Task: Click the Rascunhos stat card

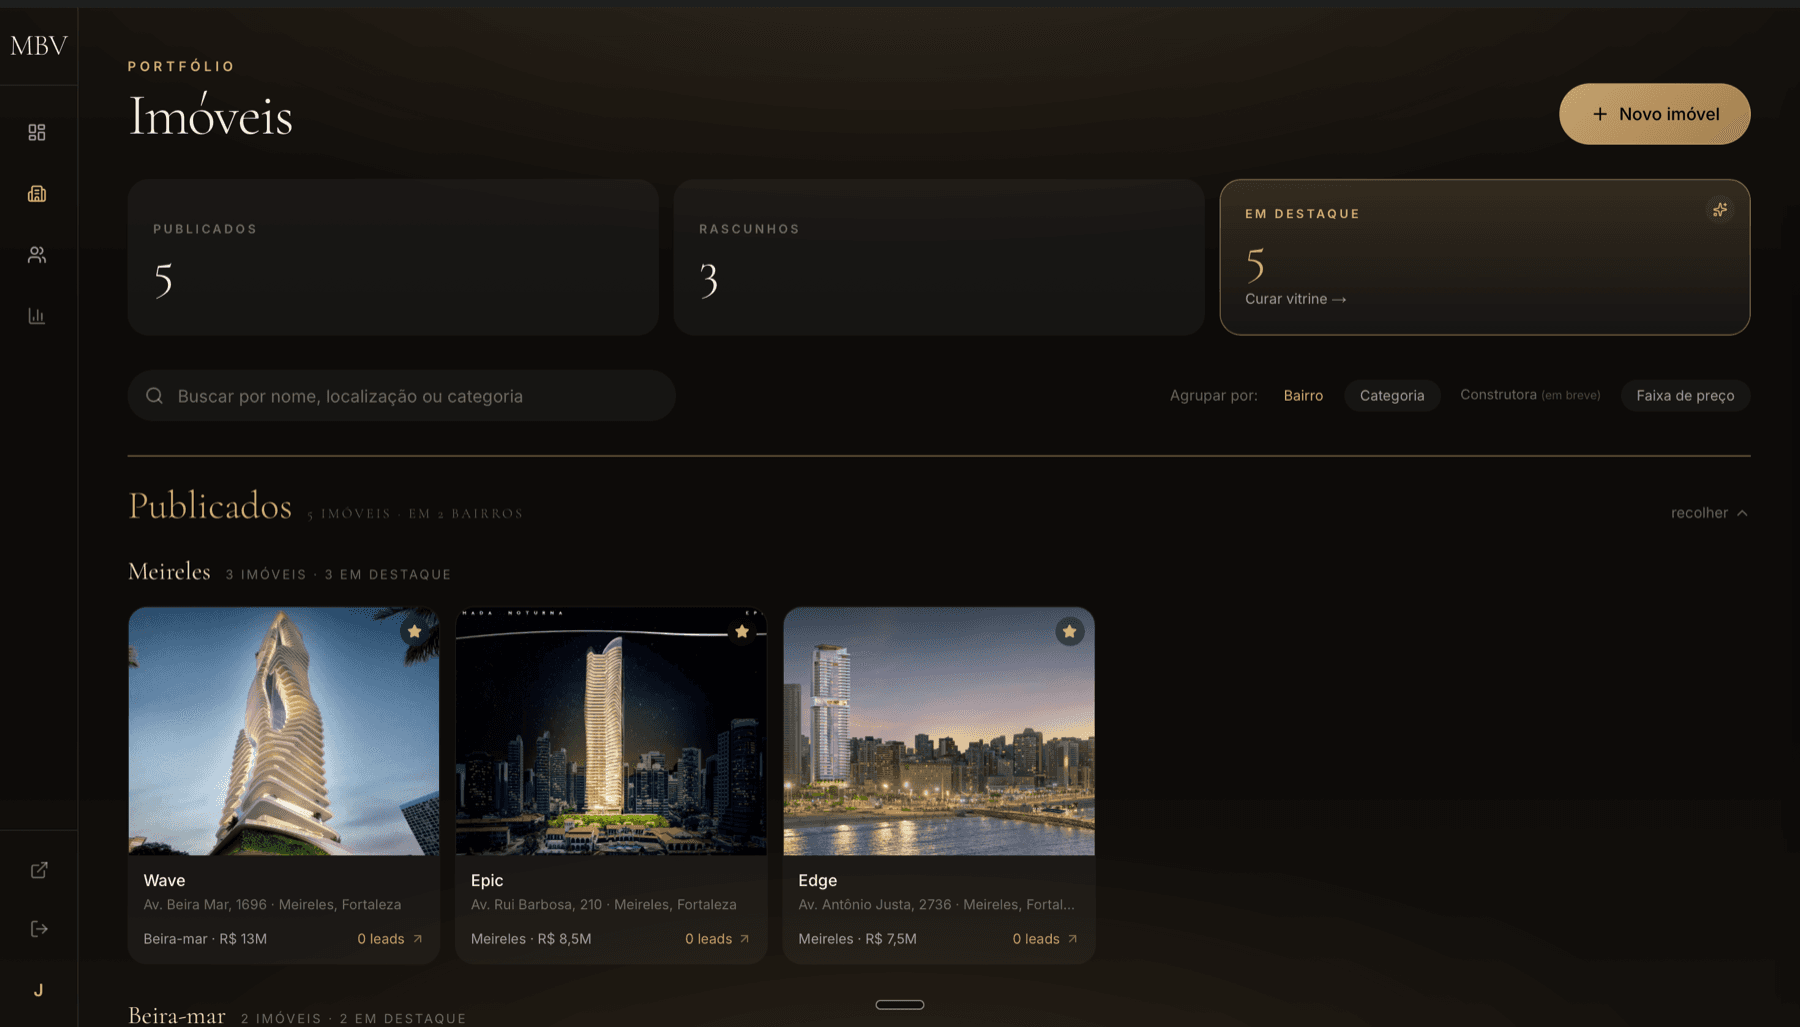Action: [x=939, y=257]
